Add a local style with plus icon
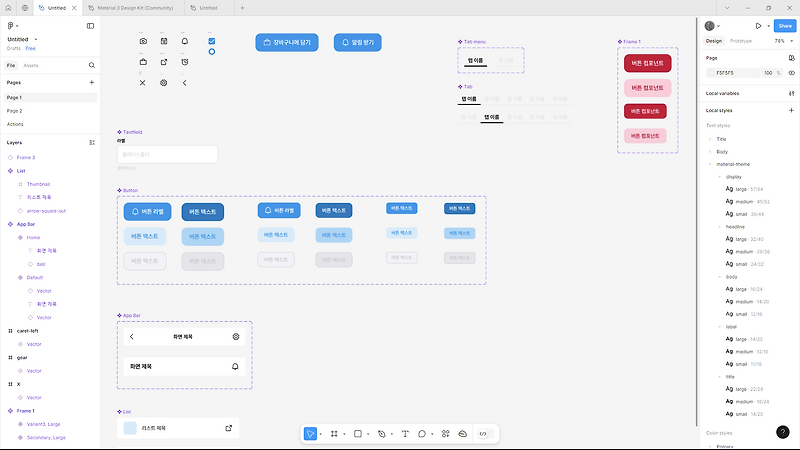This screenshot has width=800, height=450. [791, 110]
